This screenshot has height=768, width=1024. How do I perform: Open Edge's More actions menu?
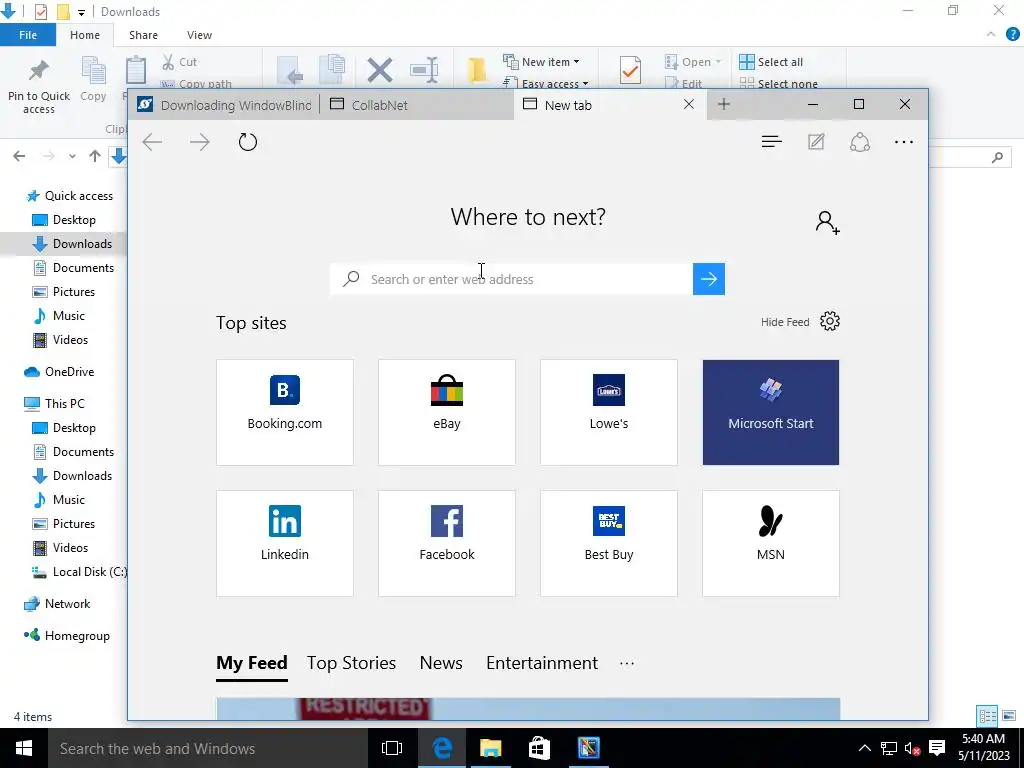(904, 142)
